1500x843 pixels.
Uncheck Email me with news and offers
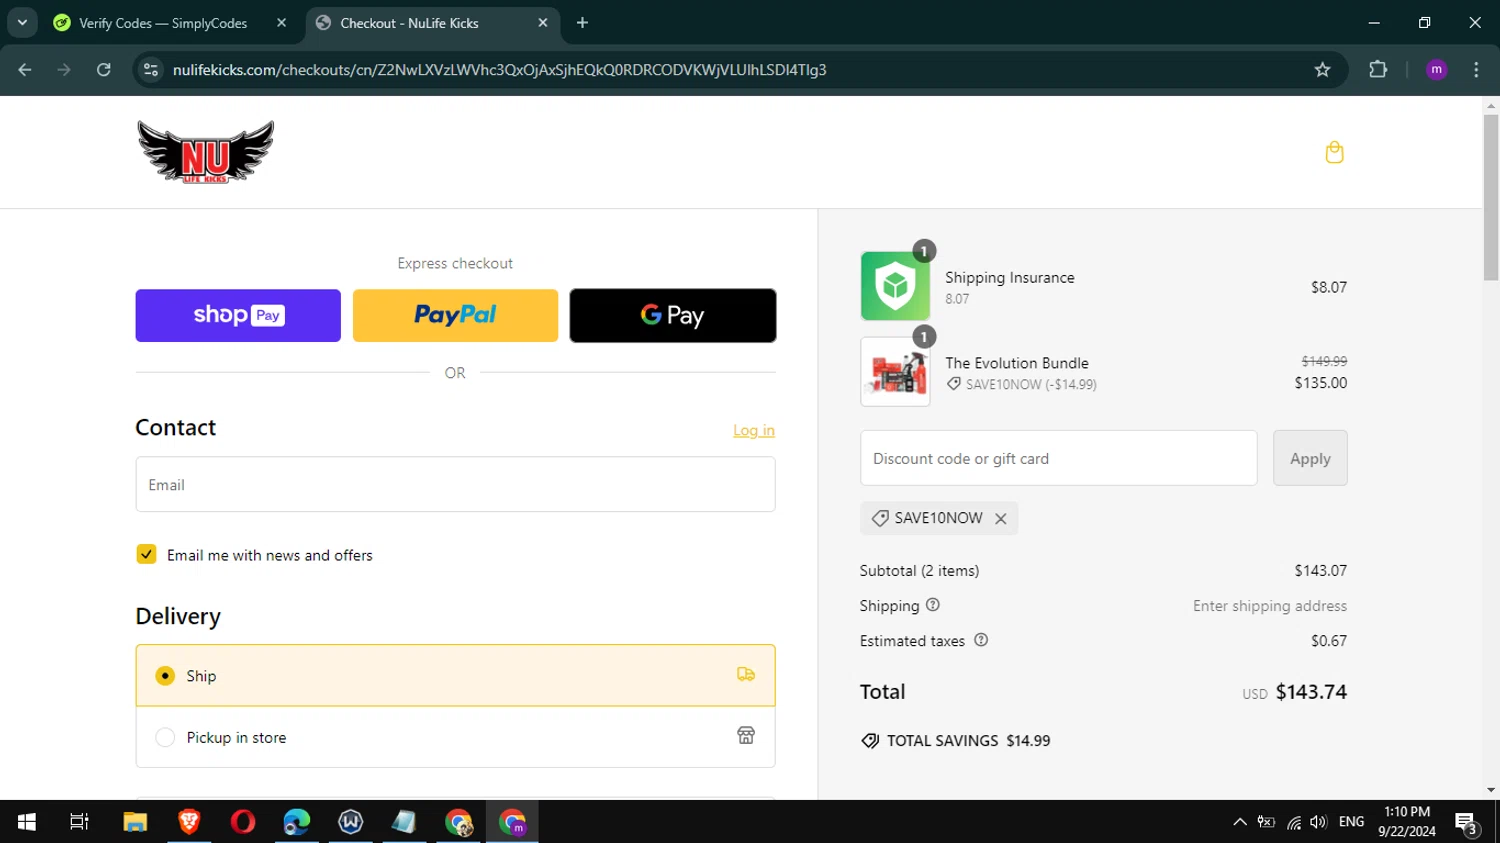[146, 554]
